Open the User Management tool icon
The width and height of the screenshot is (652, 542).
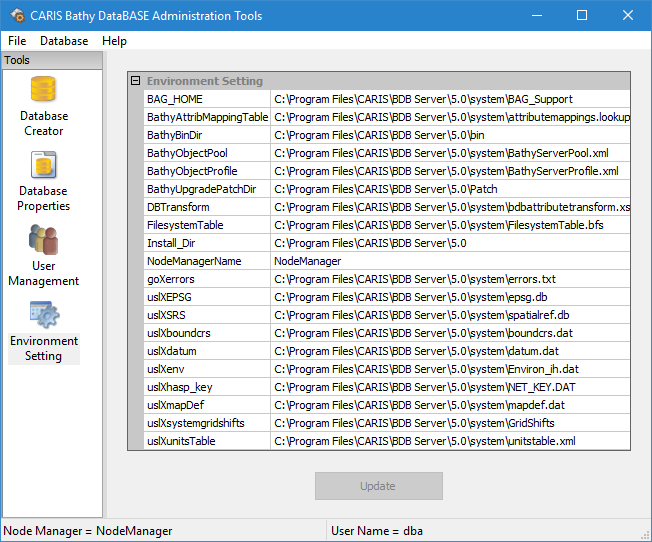point(44,241)
